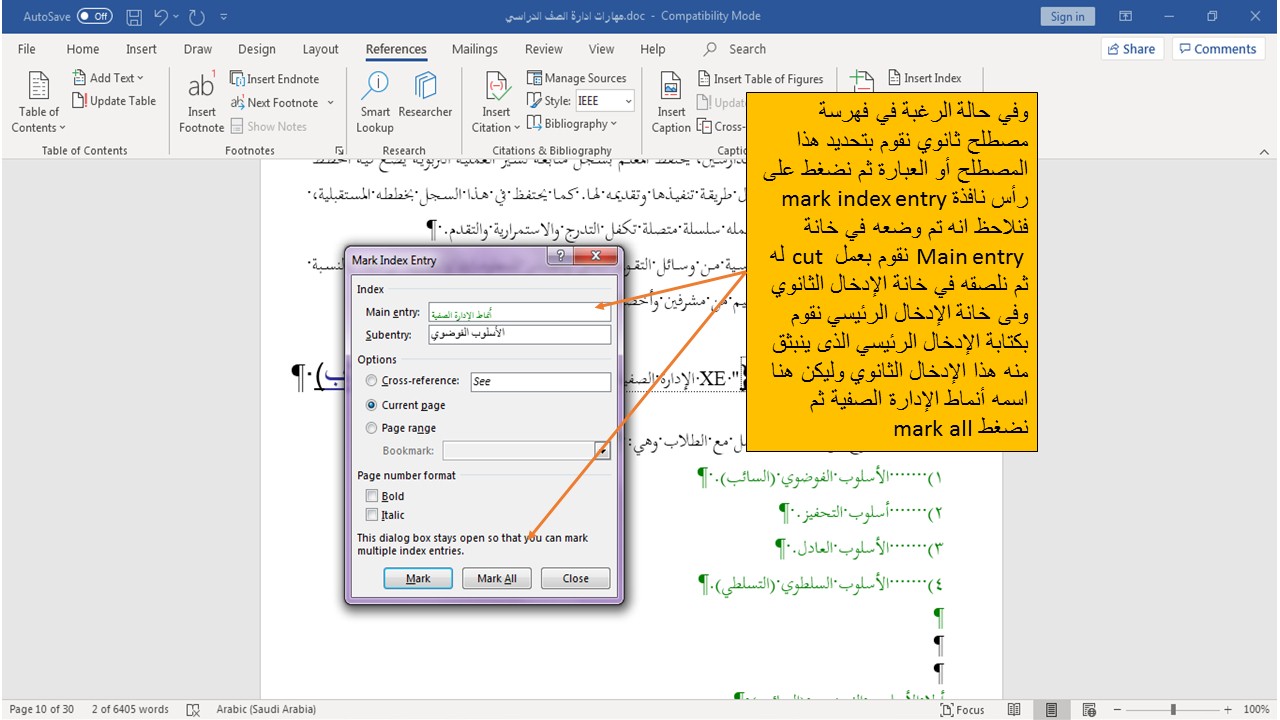This screenshot has width=1280, height=720.
Task: Click the Redo icon in quick access toolbar
Action: (x=197, y=17)
